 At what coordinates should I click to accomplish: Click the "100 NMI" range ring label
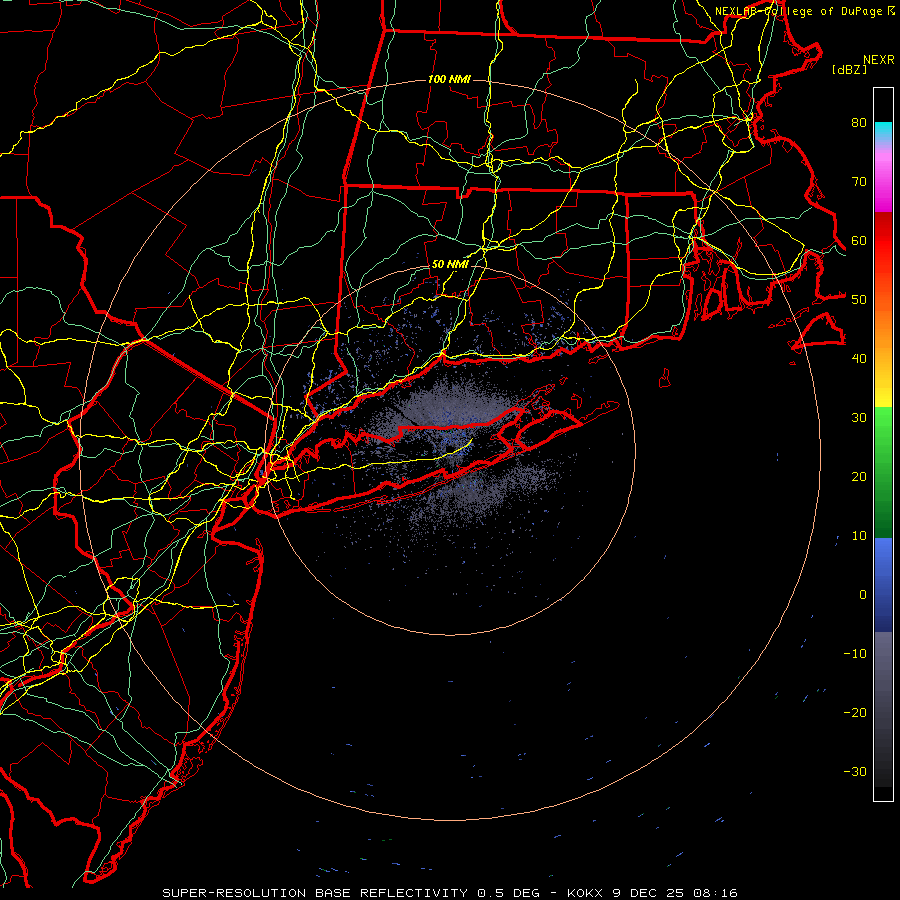click(x=449, y=79)
